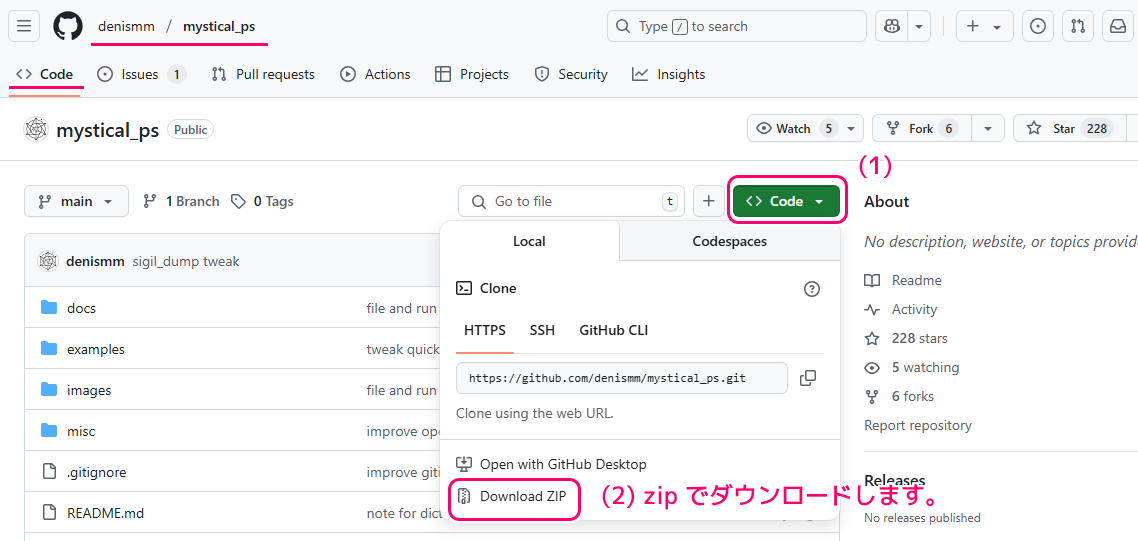Click the repository avatar next to mystical_ps title

pyautogui.click(x=36, y=129)
